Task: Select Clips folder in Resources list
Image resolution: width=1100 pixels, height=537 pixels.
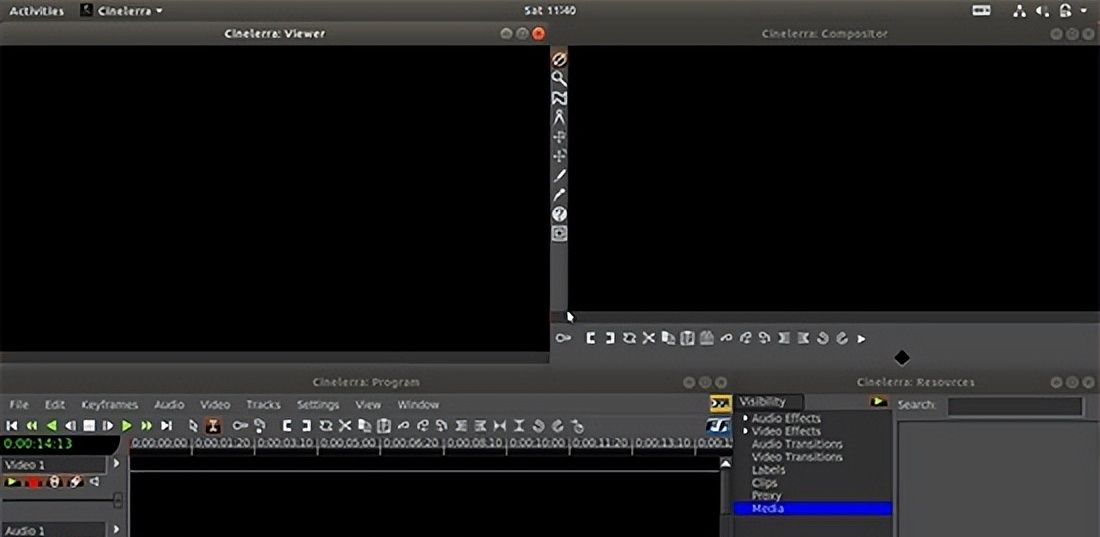Action: point(764,483)
